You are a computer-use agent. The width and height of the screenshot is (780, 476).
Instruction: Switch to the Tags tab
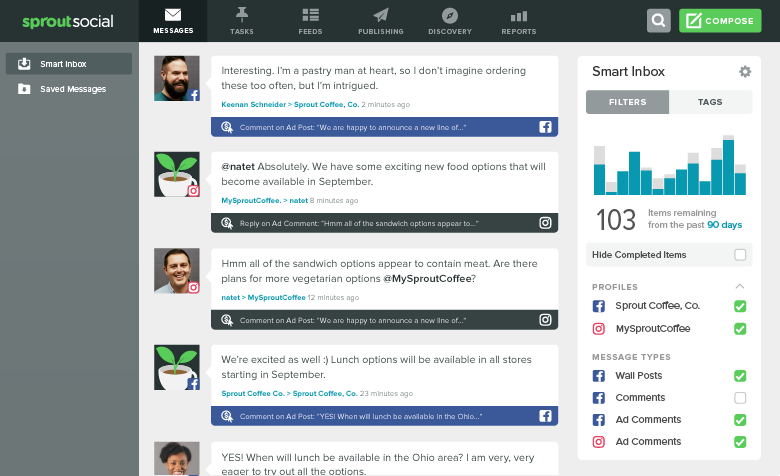tap(710, 102)
